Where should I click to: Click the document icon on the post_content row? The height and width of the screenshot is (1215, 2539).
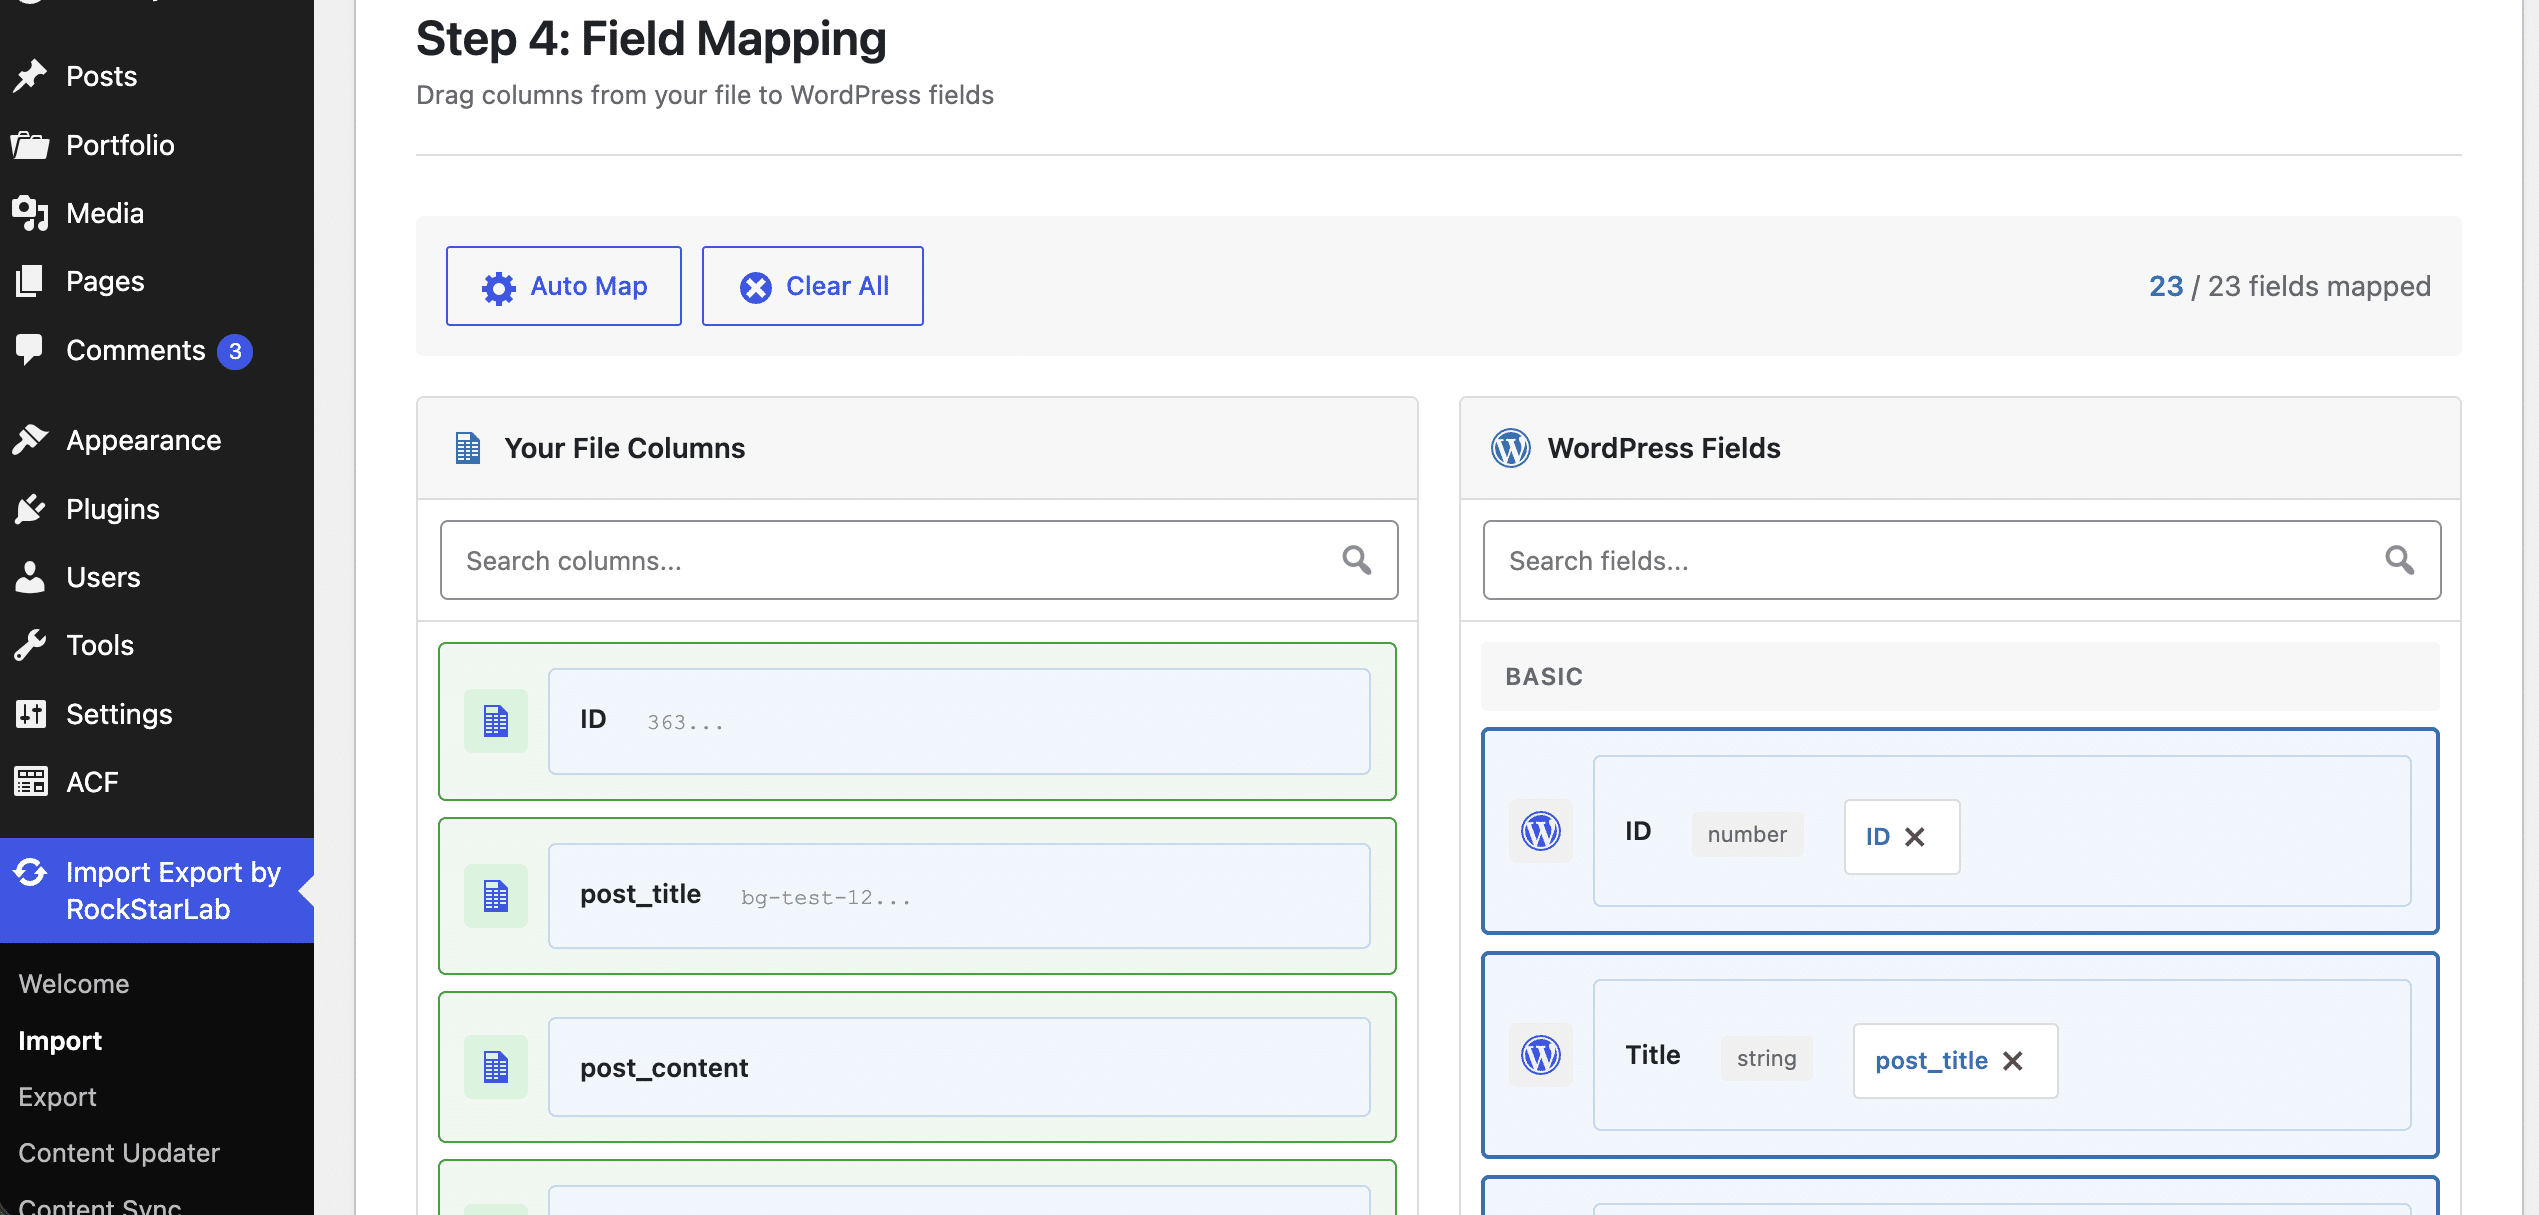pyautogui.click(x=496, y=1067)
